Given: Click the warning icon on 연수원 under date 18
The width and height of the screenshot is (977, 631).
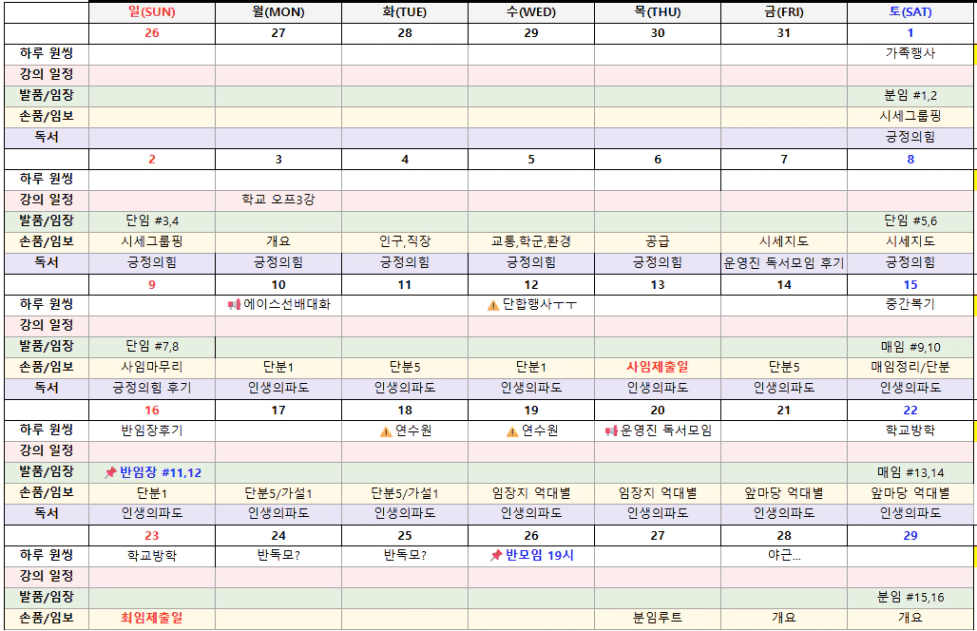Looking at the screenshot, I should (386, 430).
